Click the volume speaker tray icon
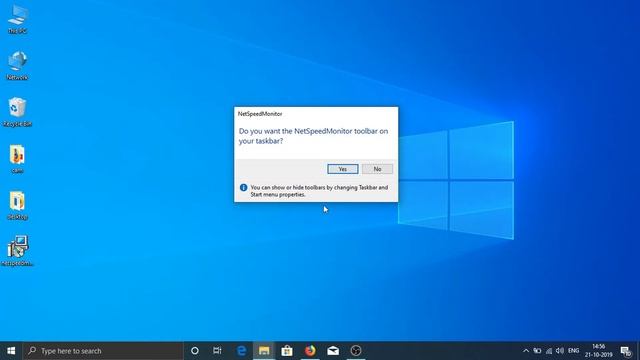The image size is (640, 360). tap(560, 351)
